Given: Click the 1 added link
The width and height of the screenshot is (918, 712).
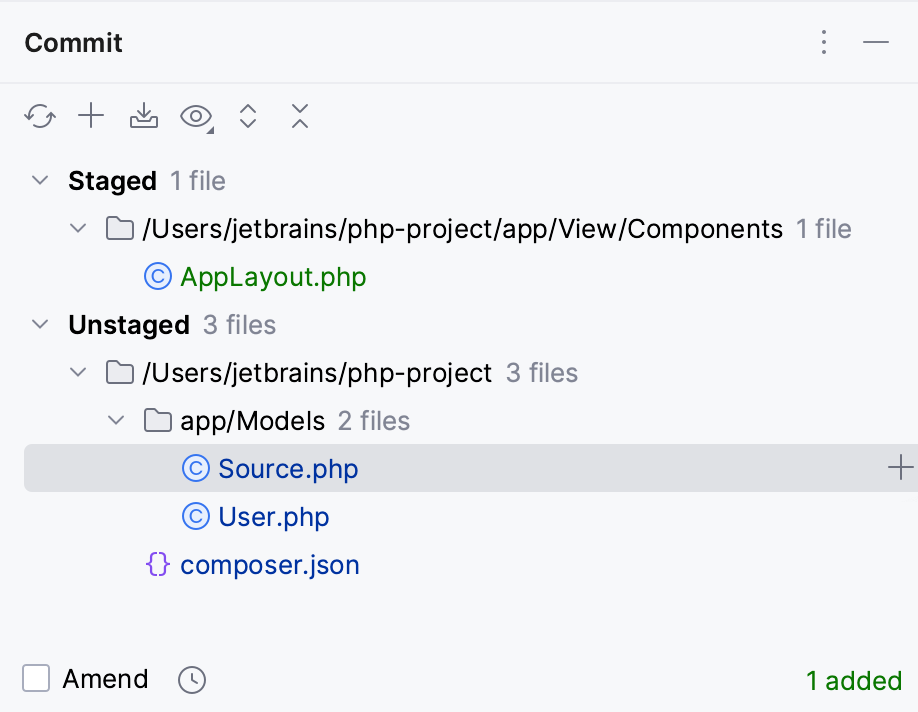Looking at the screenshot, I should pos(852,680).
